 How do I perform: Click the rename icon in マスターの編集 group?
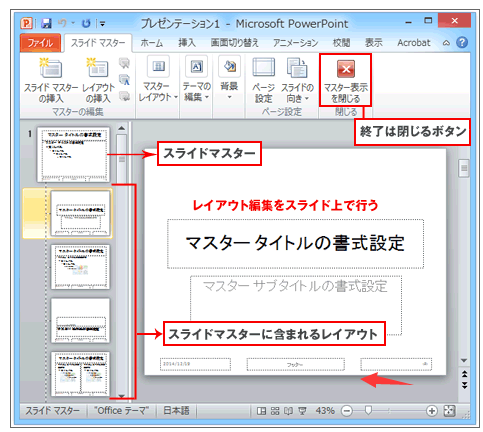(x=124, y=79)
